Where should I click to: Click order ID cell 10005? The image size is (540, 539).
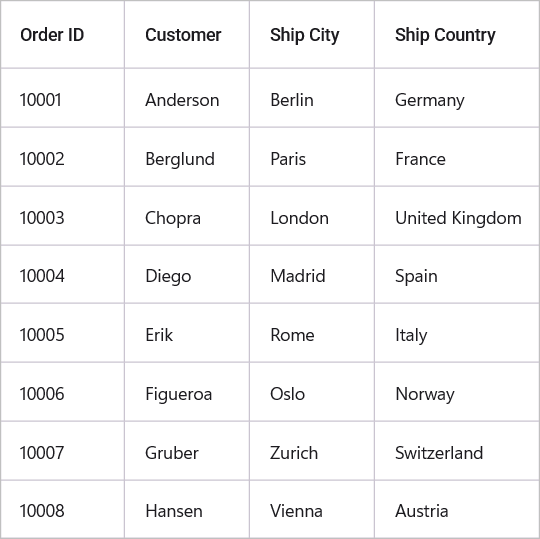tap(62, 333)
